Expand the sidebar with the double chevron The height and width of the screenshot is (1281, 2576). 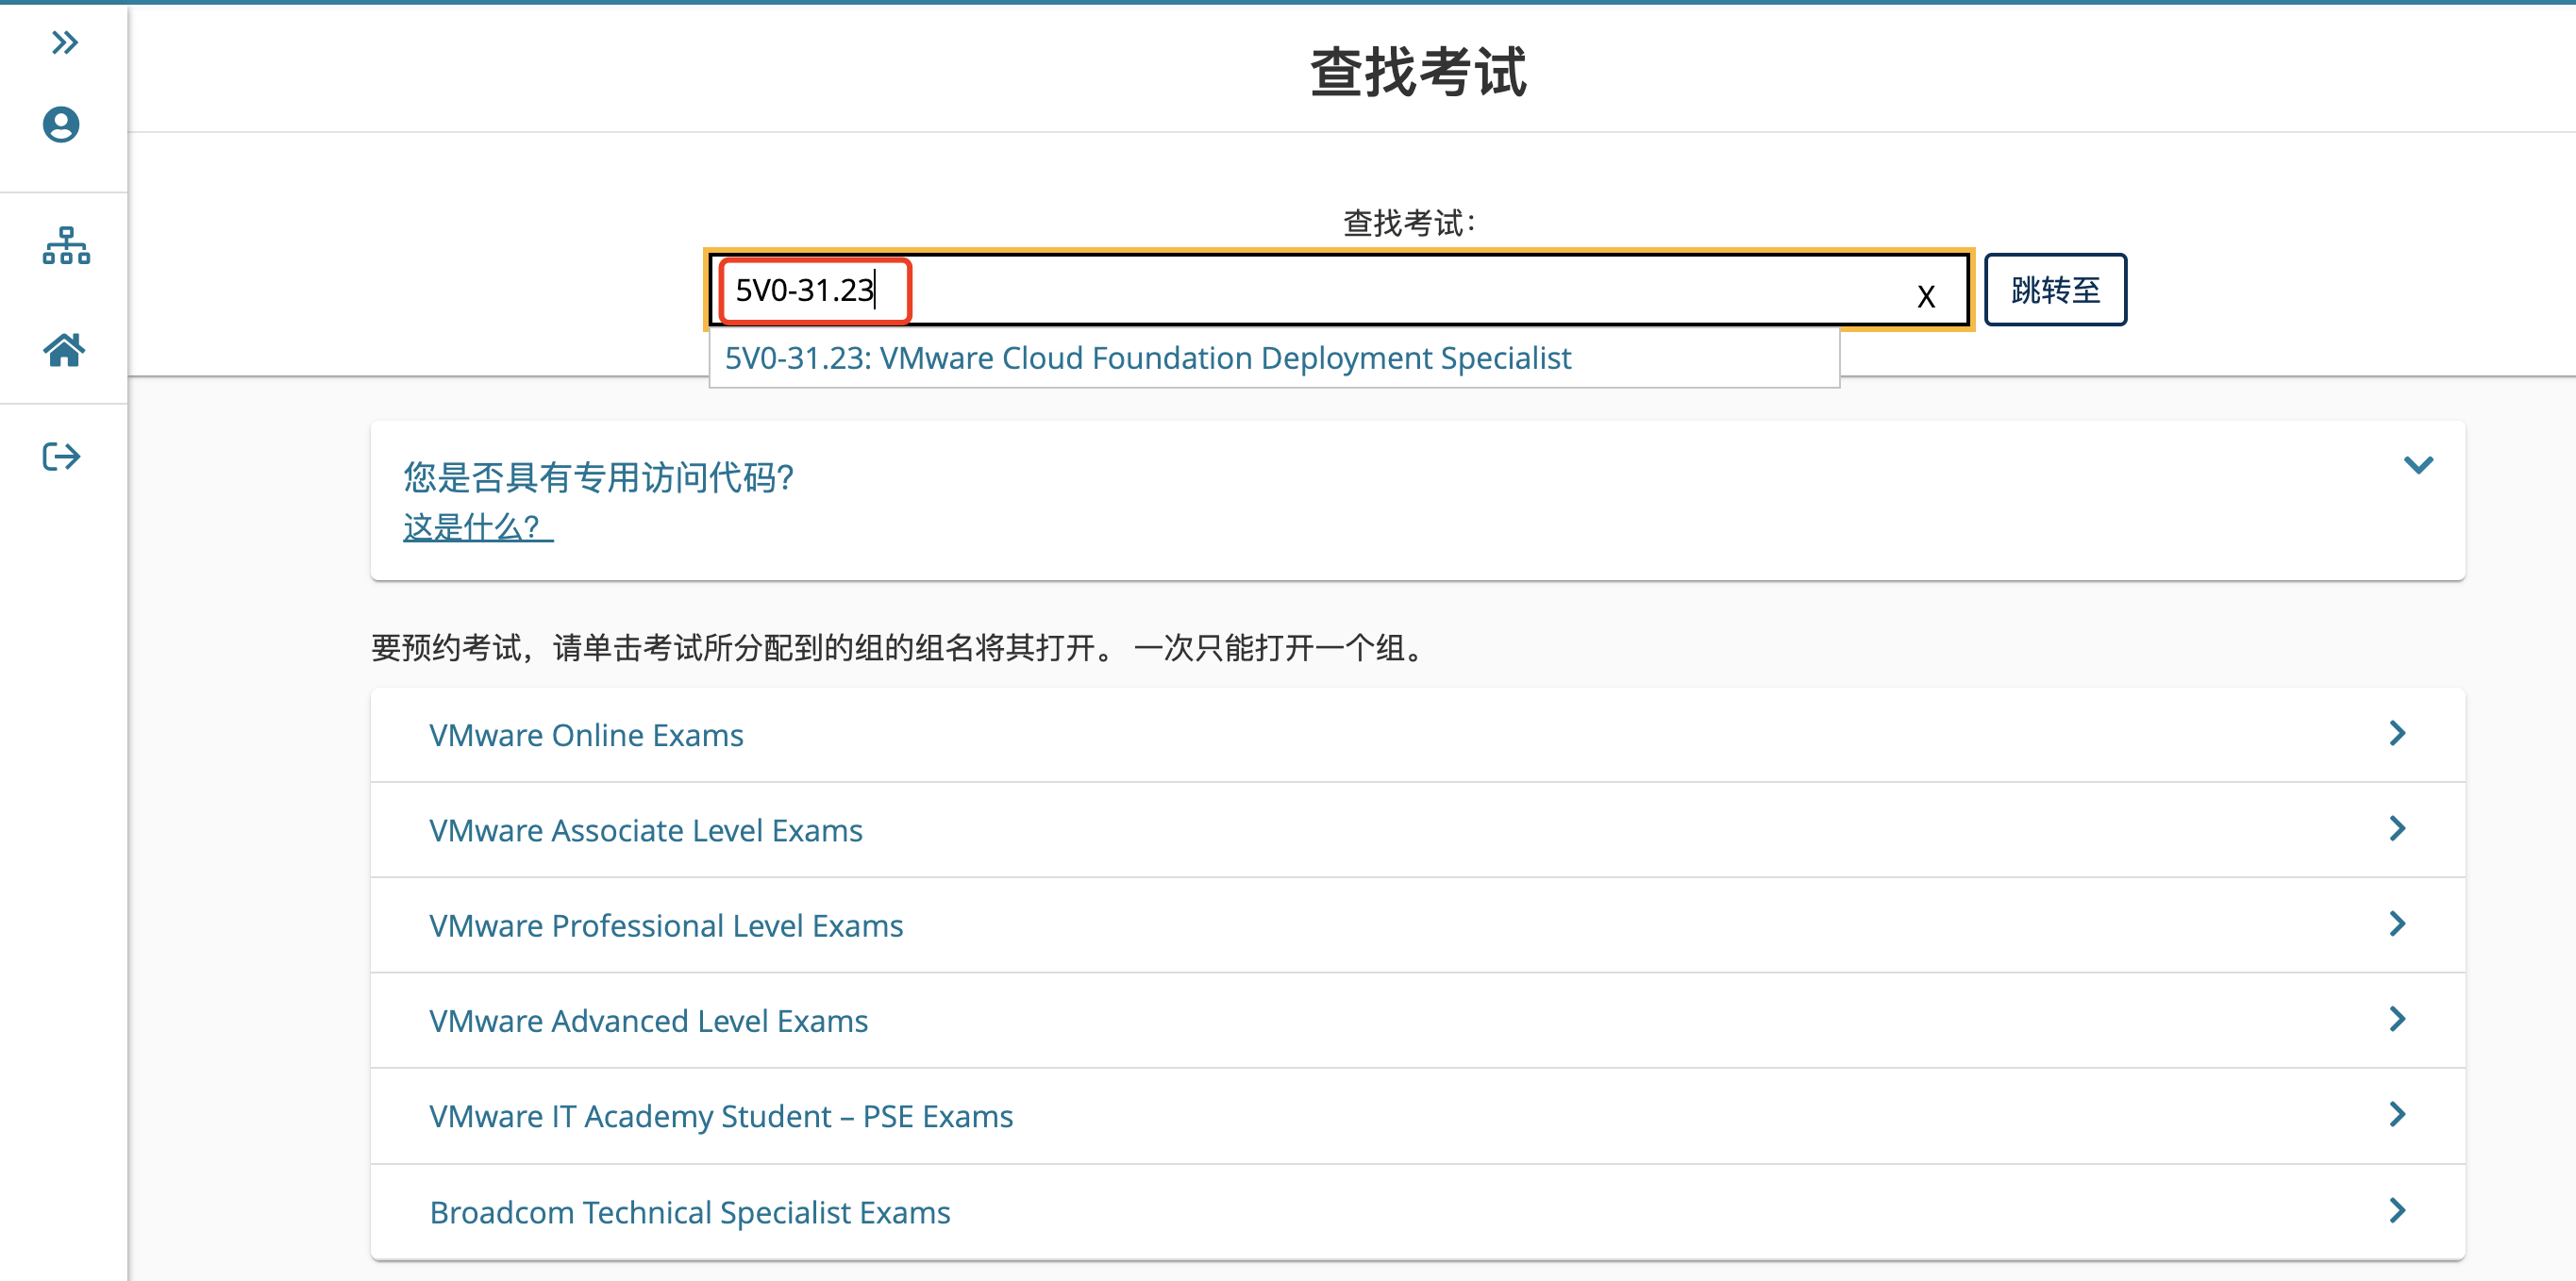(x=65, y=43)
